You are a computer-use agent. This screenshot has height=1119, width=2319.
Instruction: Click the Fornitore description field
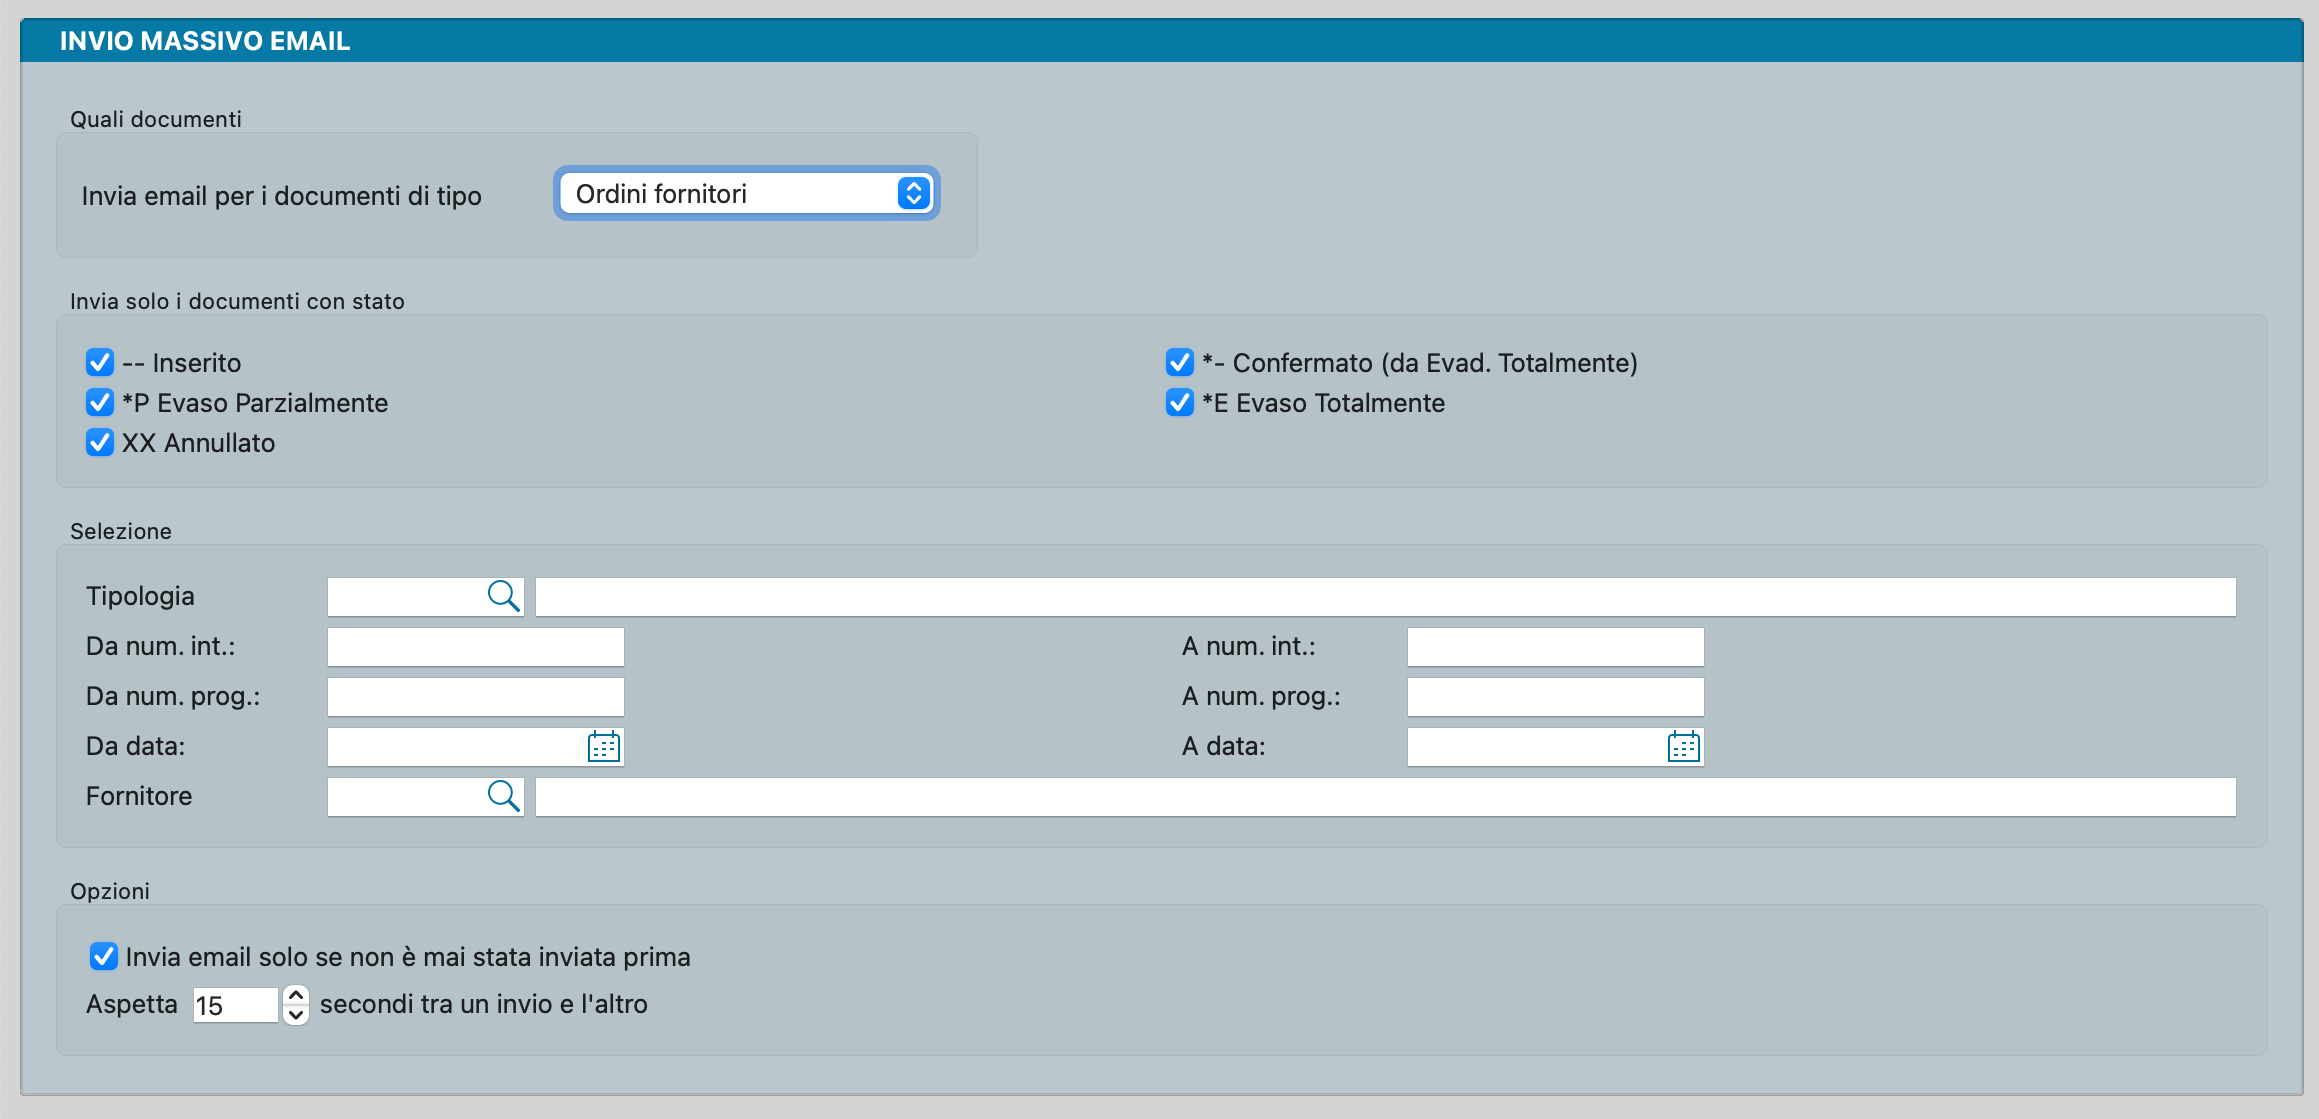[1386, 797]
